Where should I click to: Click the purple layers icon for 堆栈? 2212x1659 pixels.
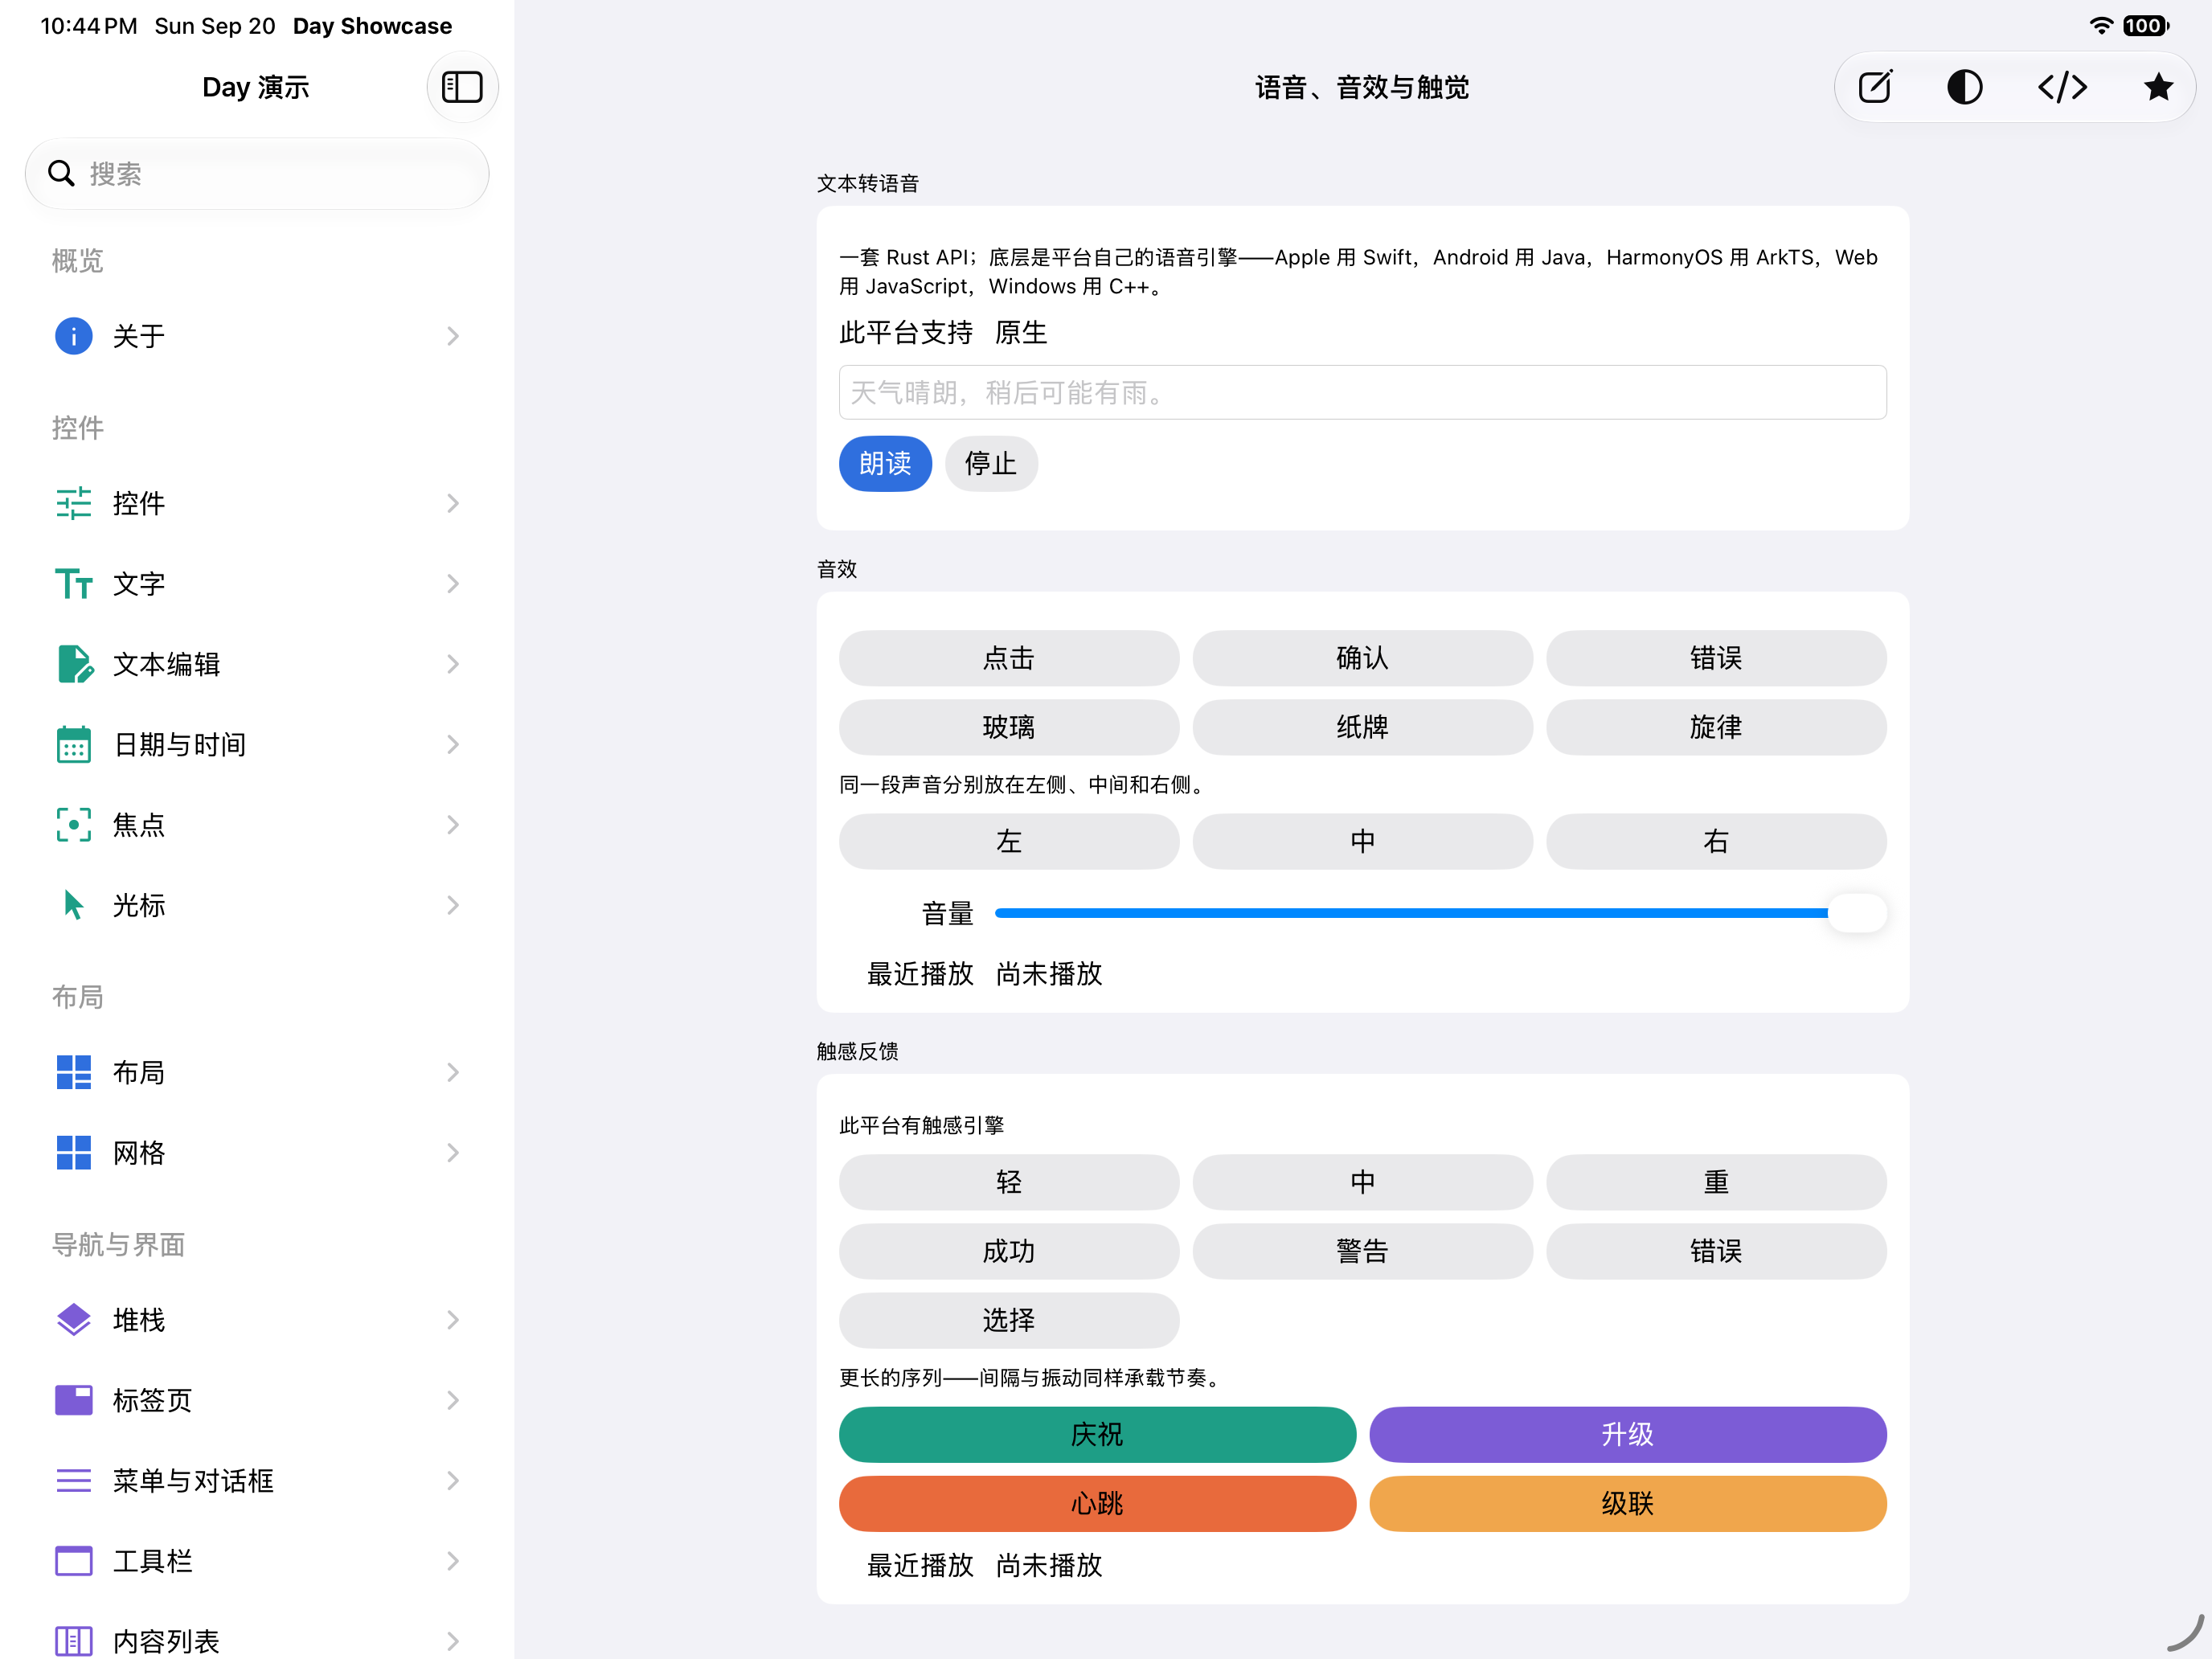73,1319
